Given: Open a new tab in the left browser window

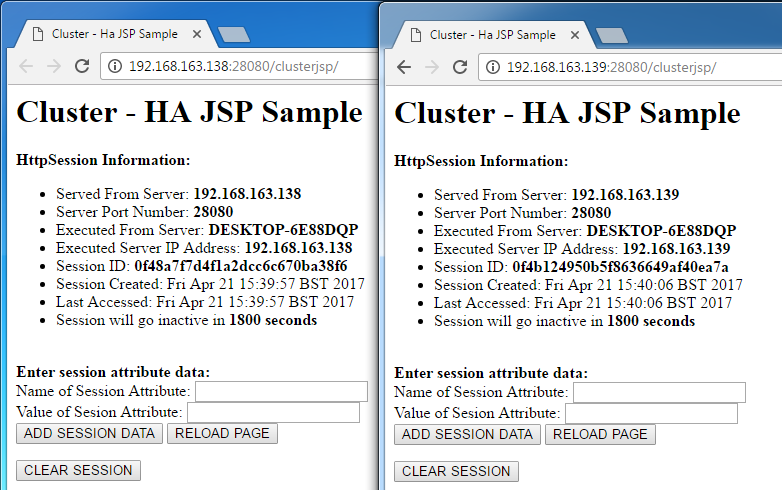Looking at the screenshot, I should click(233, 35).
